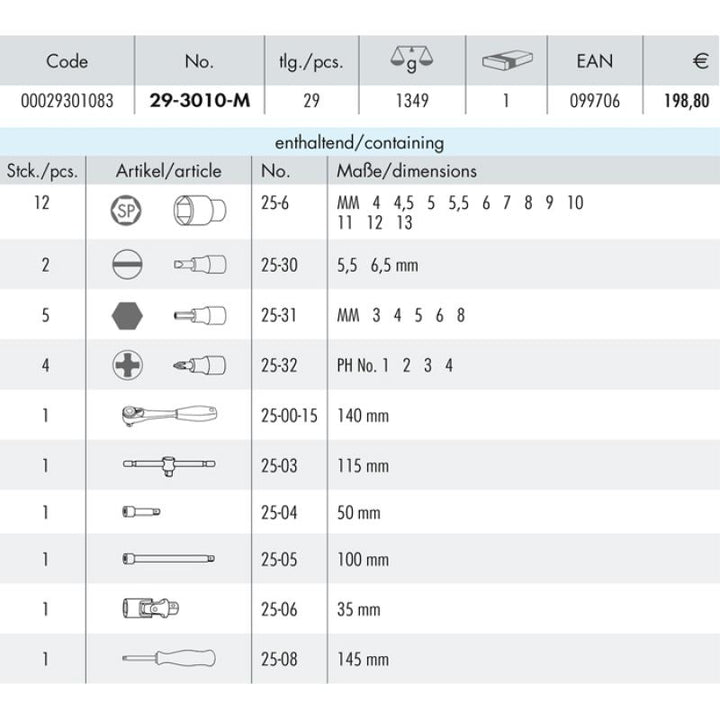Click the Artikel/article column header

169,171
